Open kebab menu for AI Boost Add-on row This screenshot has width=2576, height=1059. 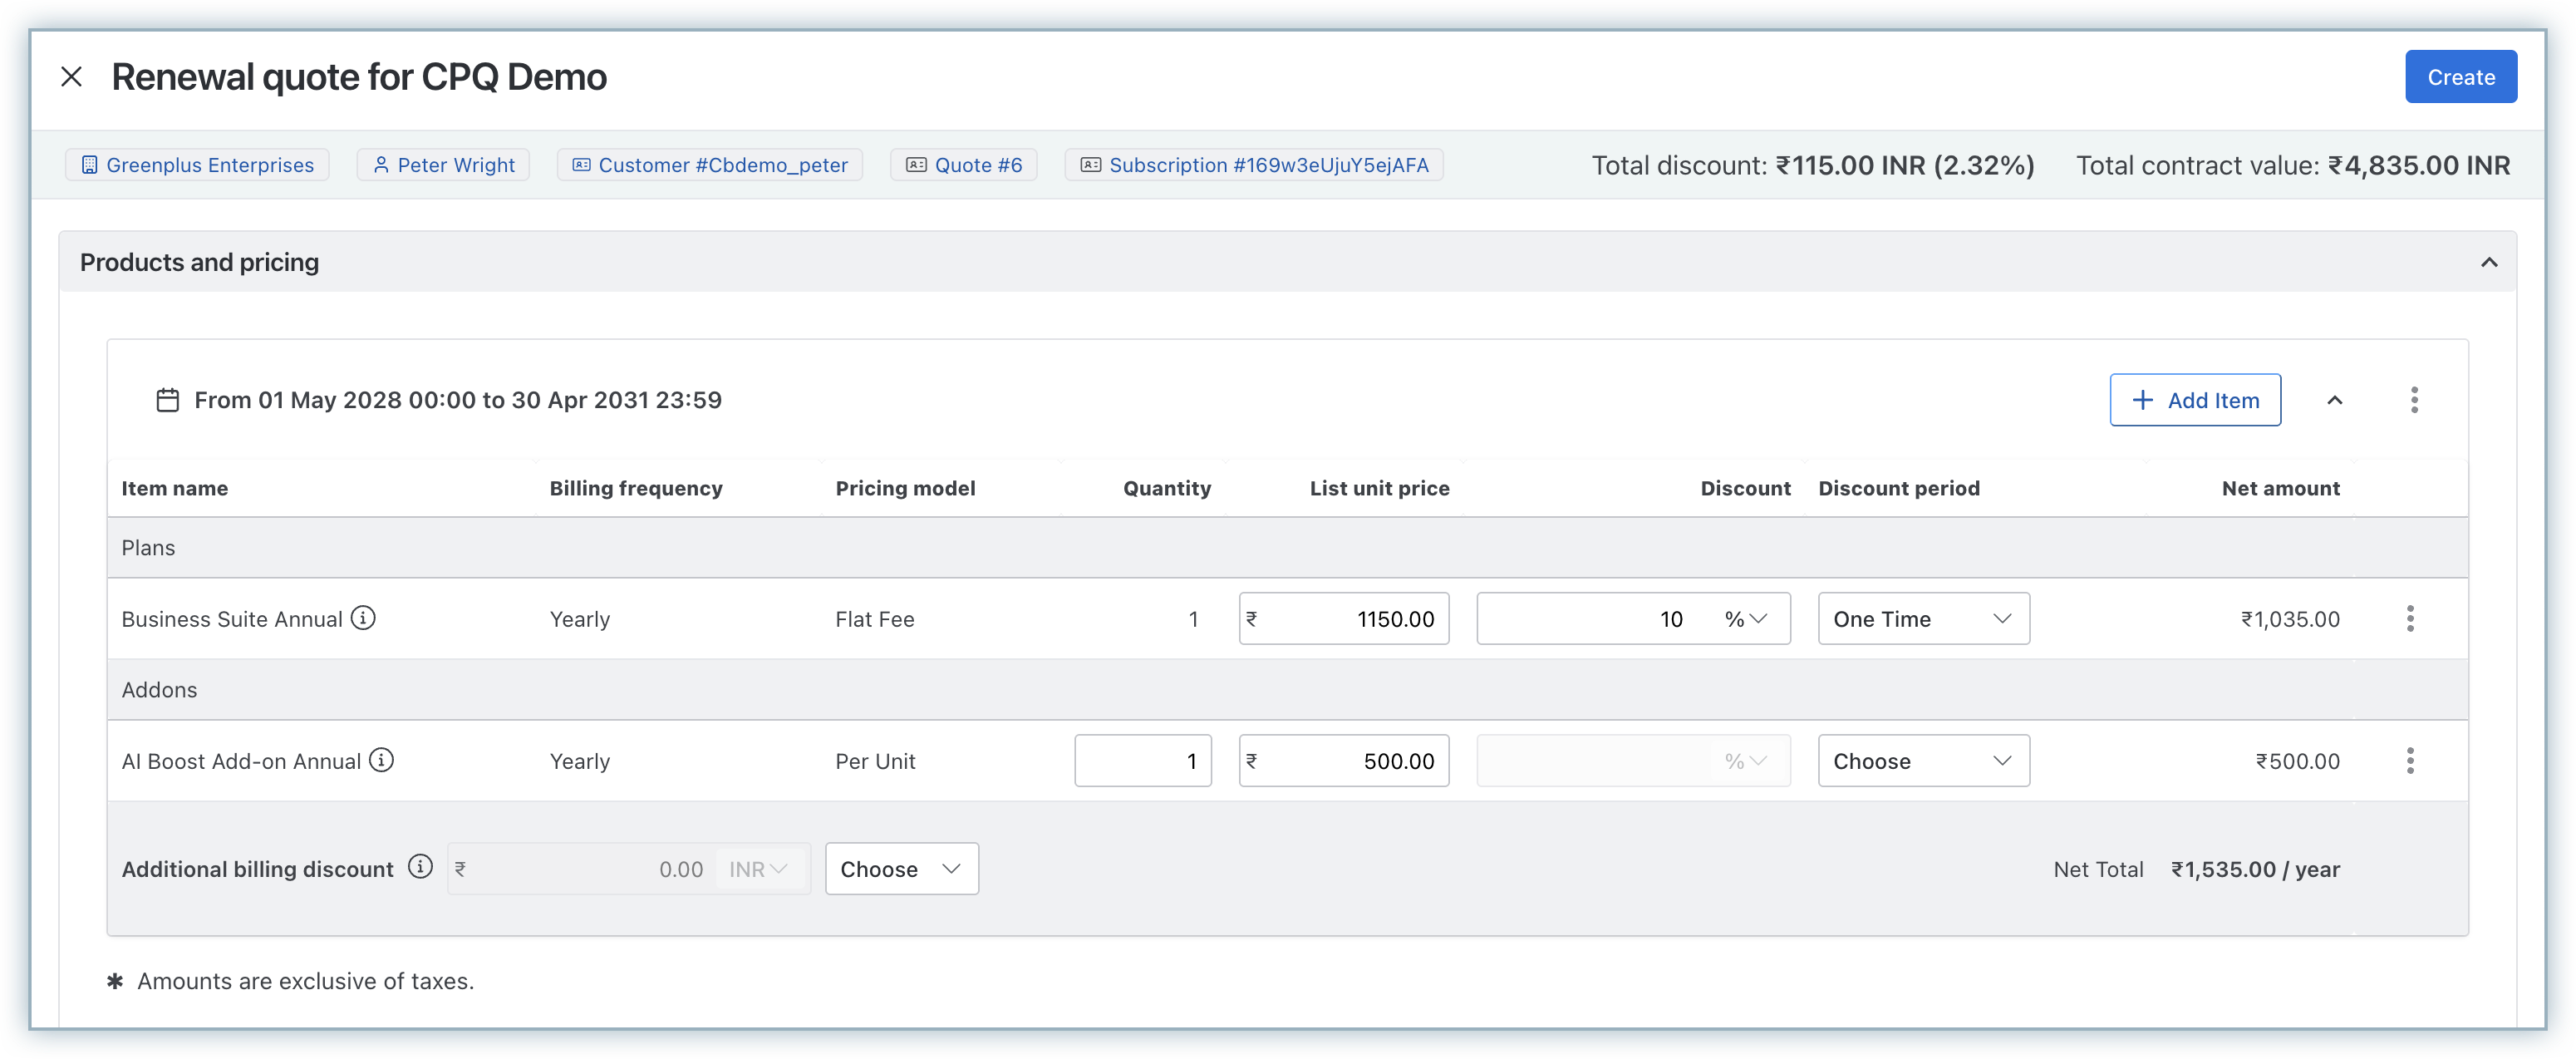pyautogui.click(x=2410, y=761)
